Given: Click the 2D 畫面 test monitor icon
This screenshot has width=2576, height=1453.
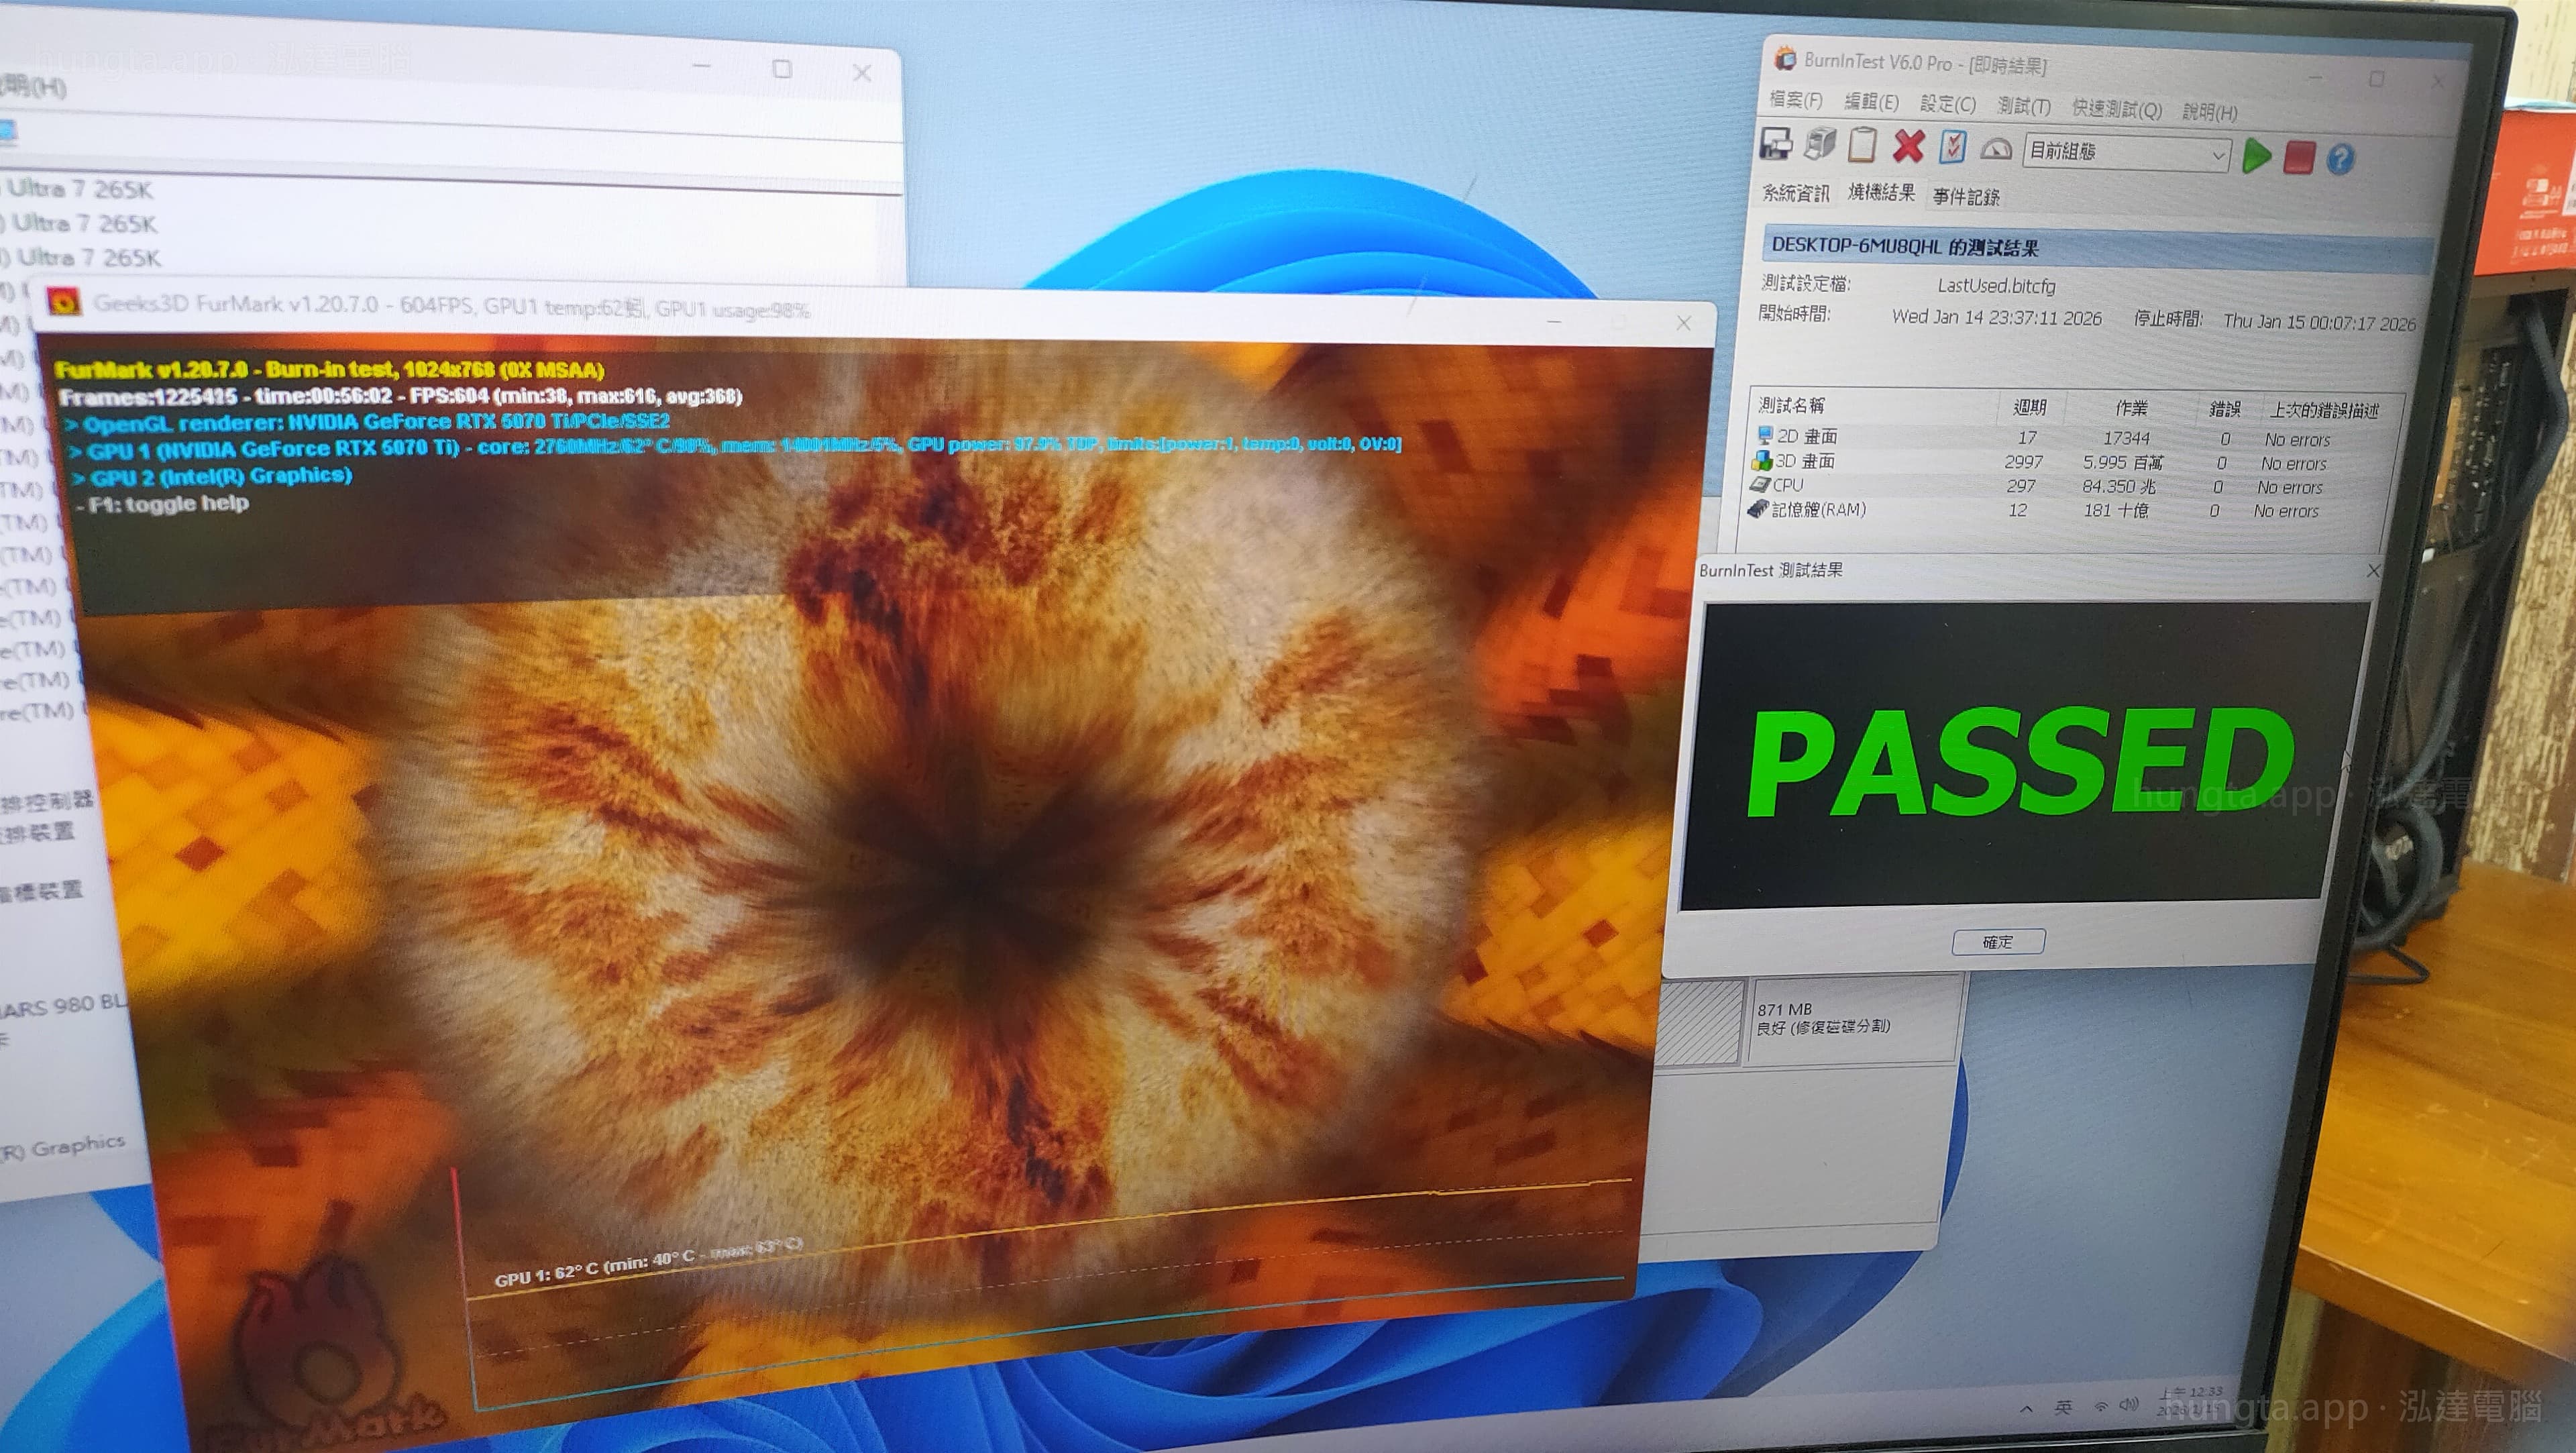Looking at the screenshot, I should pos(1766,435).
